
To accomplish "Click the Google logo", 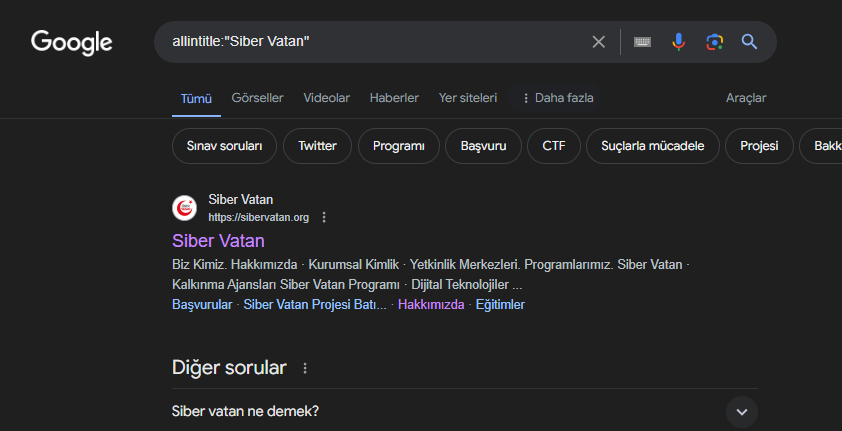I will (72, 42).
